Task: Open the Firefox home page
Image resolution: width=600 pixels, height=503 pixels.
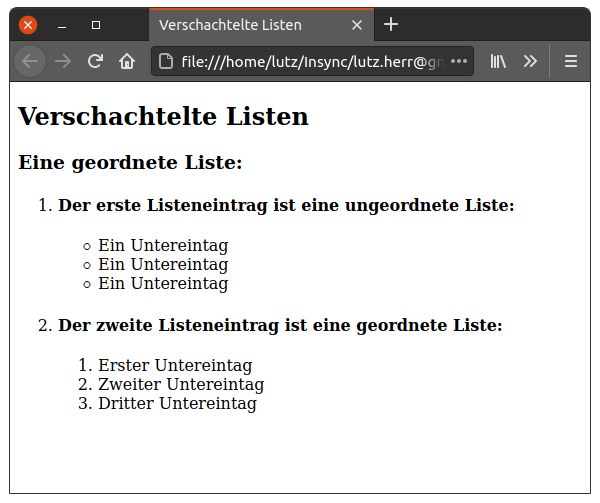Action: pos(127,61)
